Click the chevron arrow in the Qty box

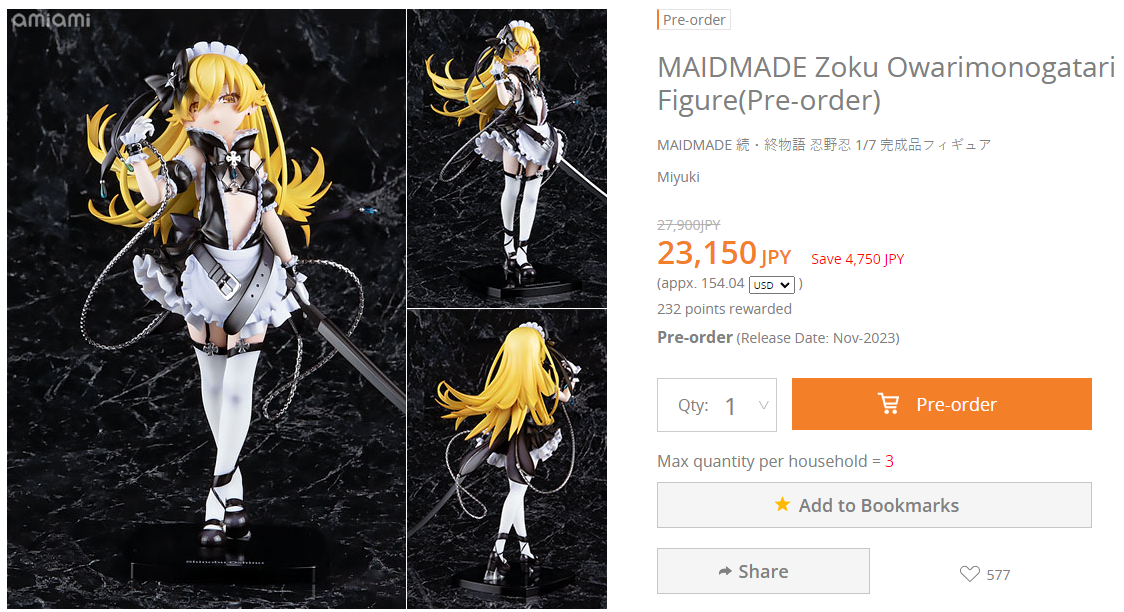pos(763,406)
